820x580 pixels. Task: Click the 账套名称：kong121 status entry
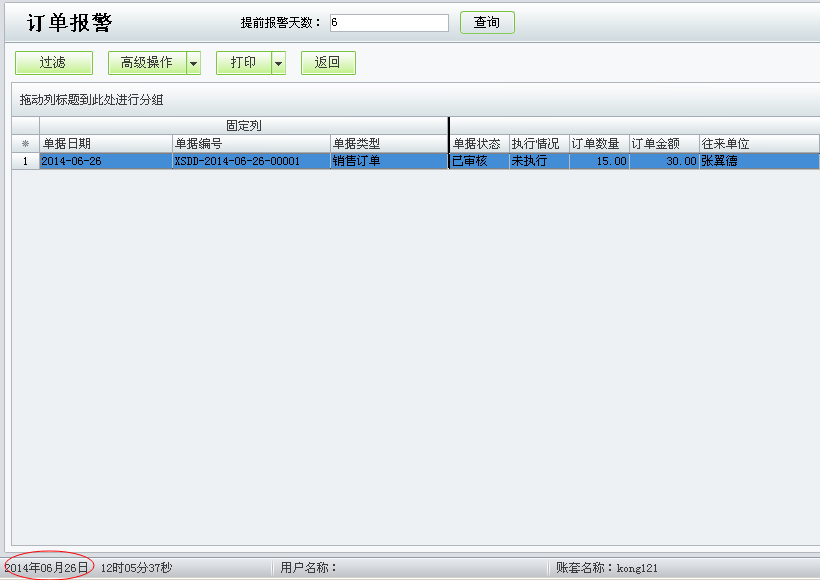pyautogui.click(x=607, y=567)
